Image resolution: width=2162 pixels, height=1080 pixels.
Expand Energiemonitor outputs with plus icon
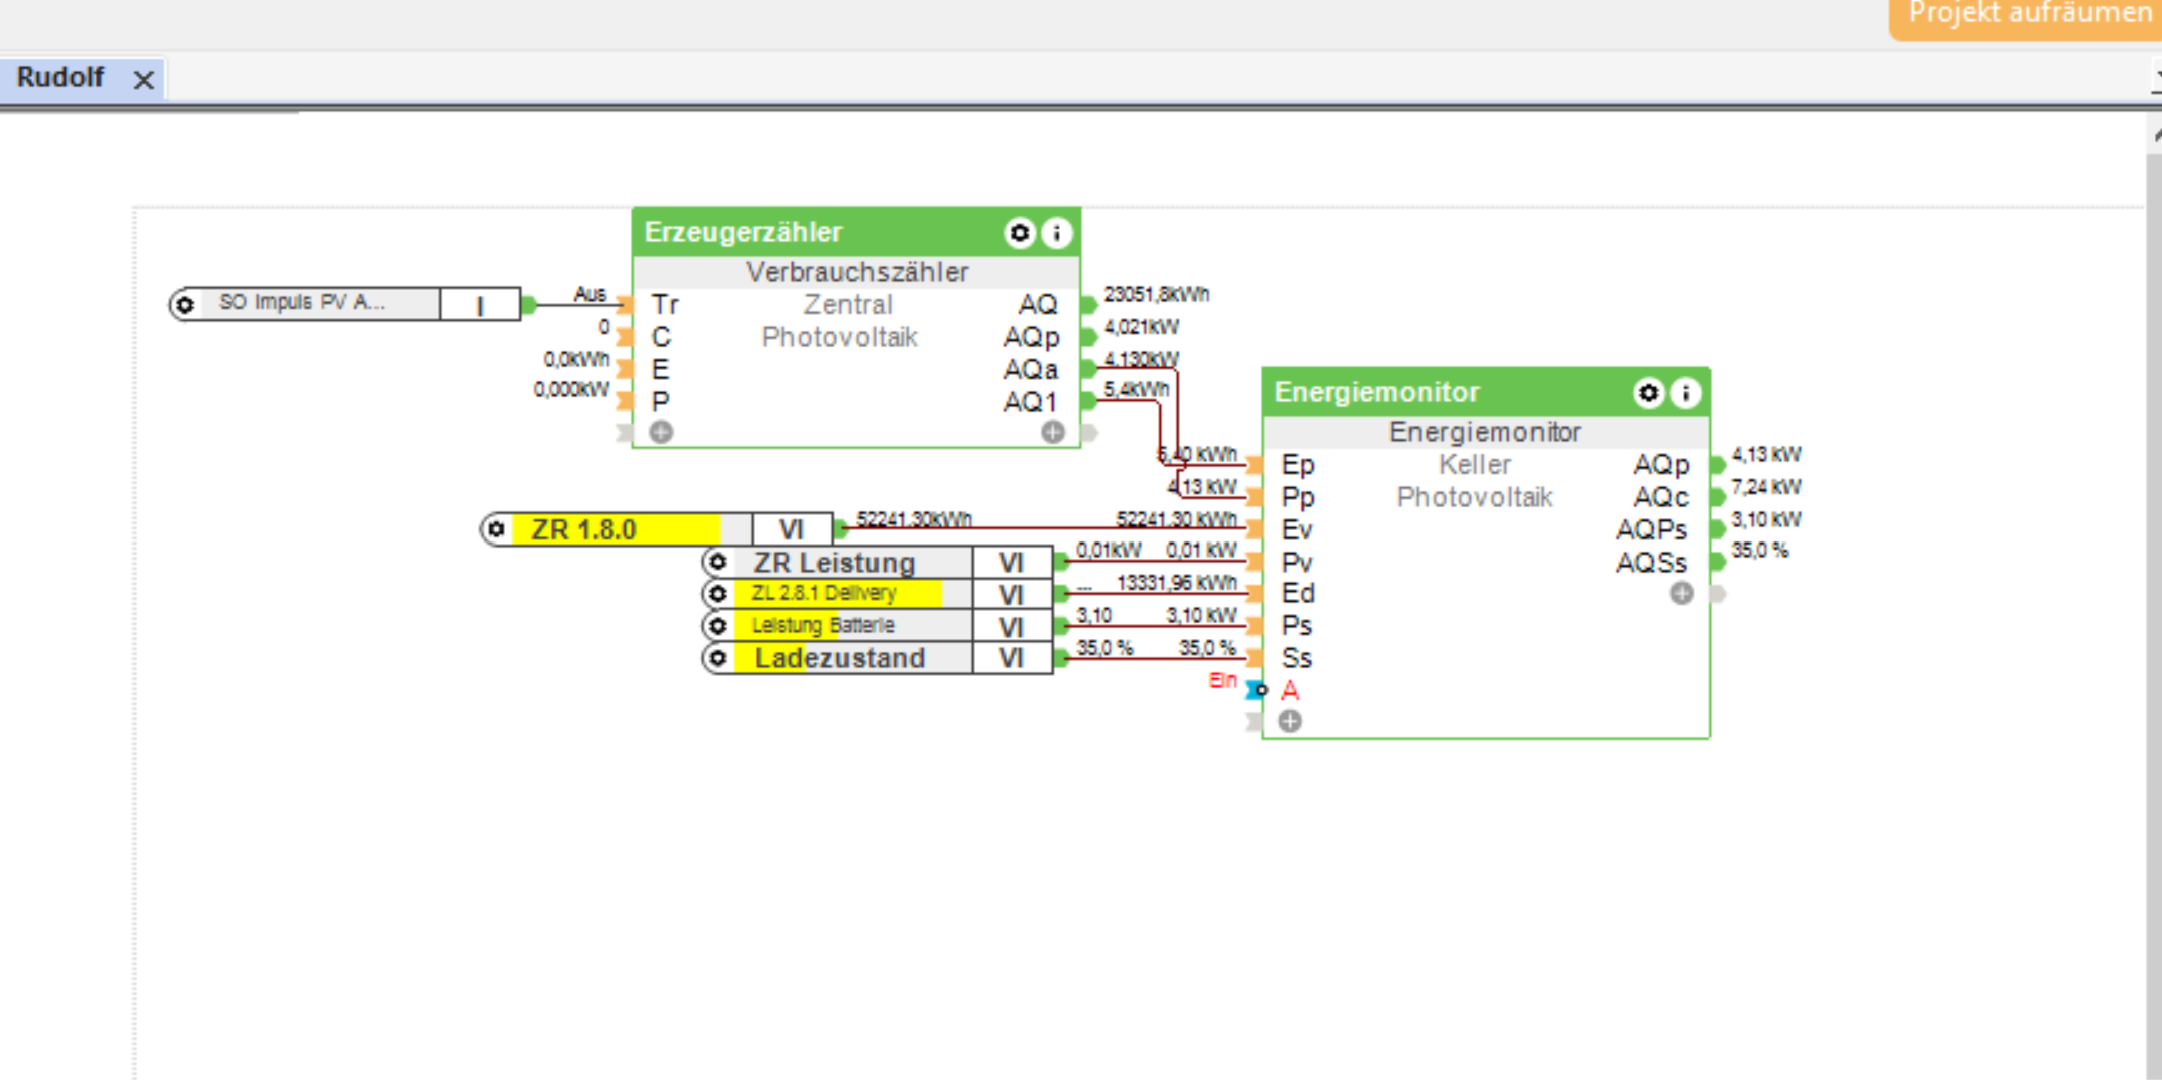click(1682, 593)
